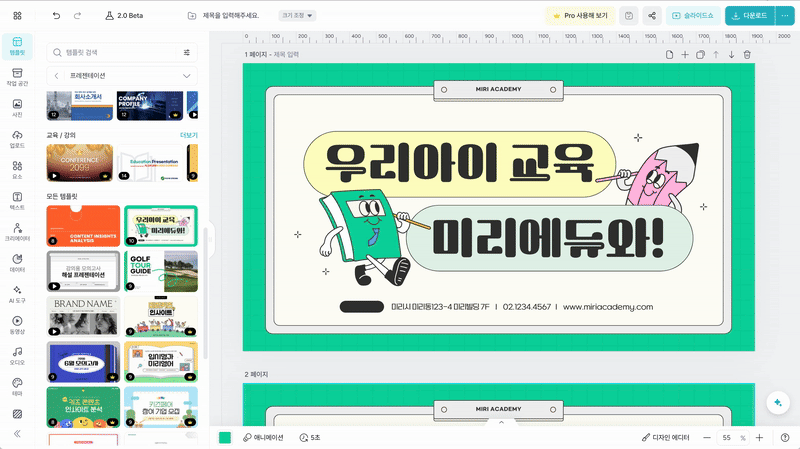Expand the 프레젠테이션 category dropdown
The width and height of the screenshot is (800, 449).
tap(186, 76)
